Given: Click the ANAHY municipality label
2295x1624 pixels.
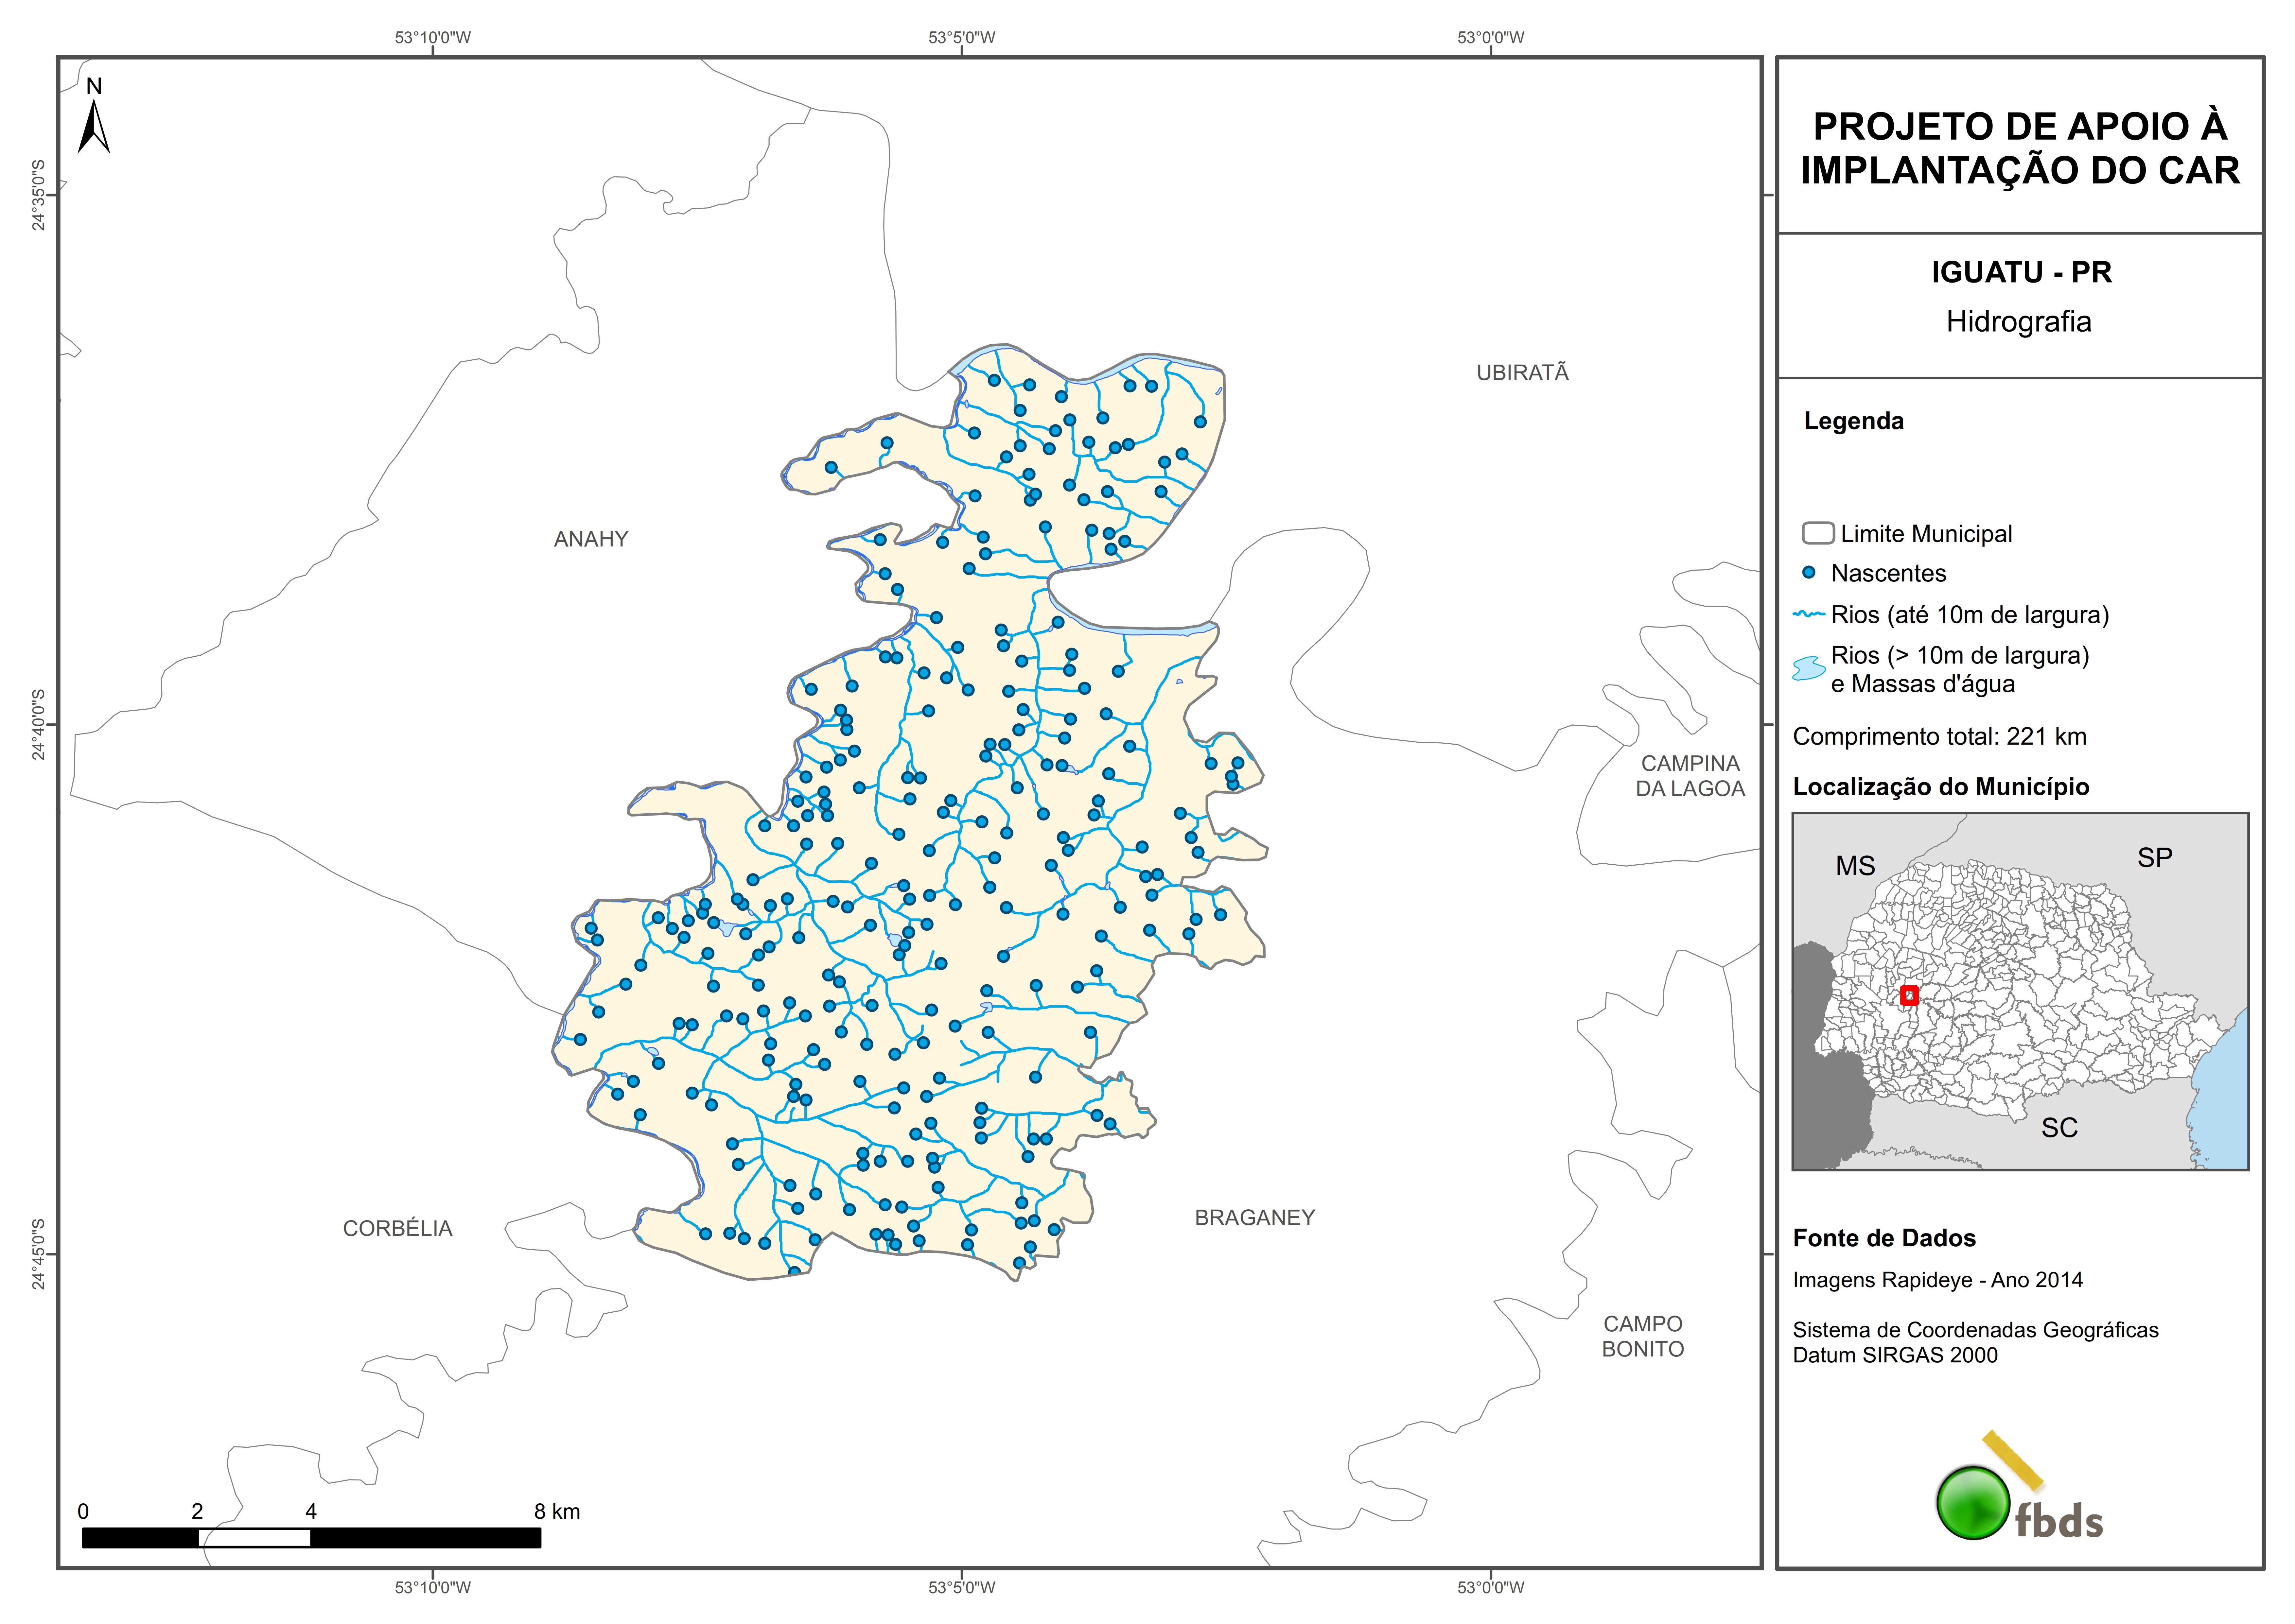Looking at the screenshot, I should tap(591, 539).
